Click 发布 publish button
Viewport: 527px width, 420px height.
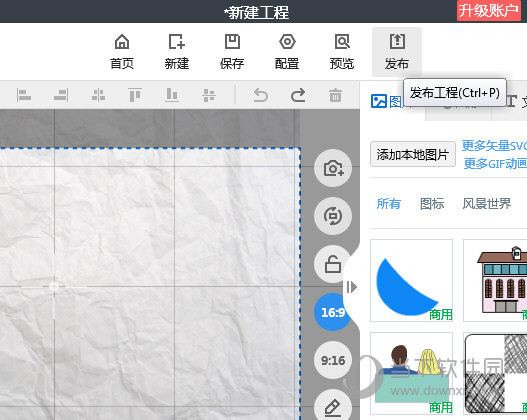[x=397, y=52]
